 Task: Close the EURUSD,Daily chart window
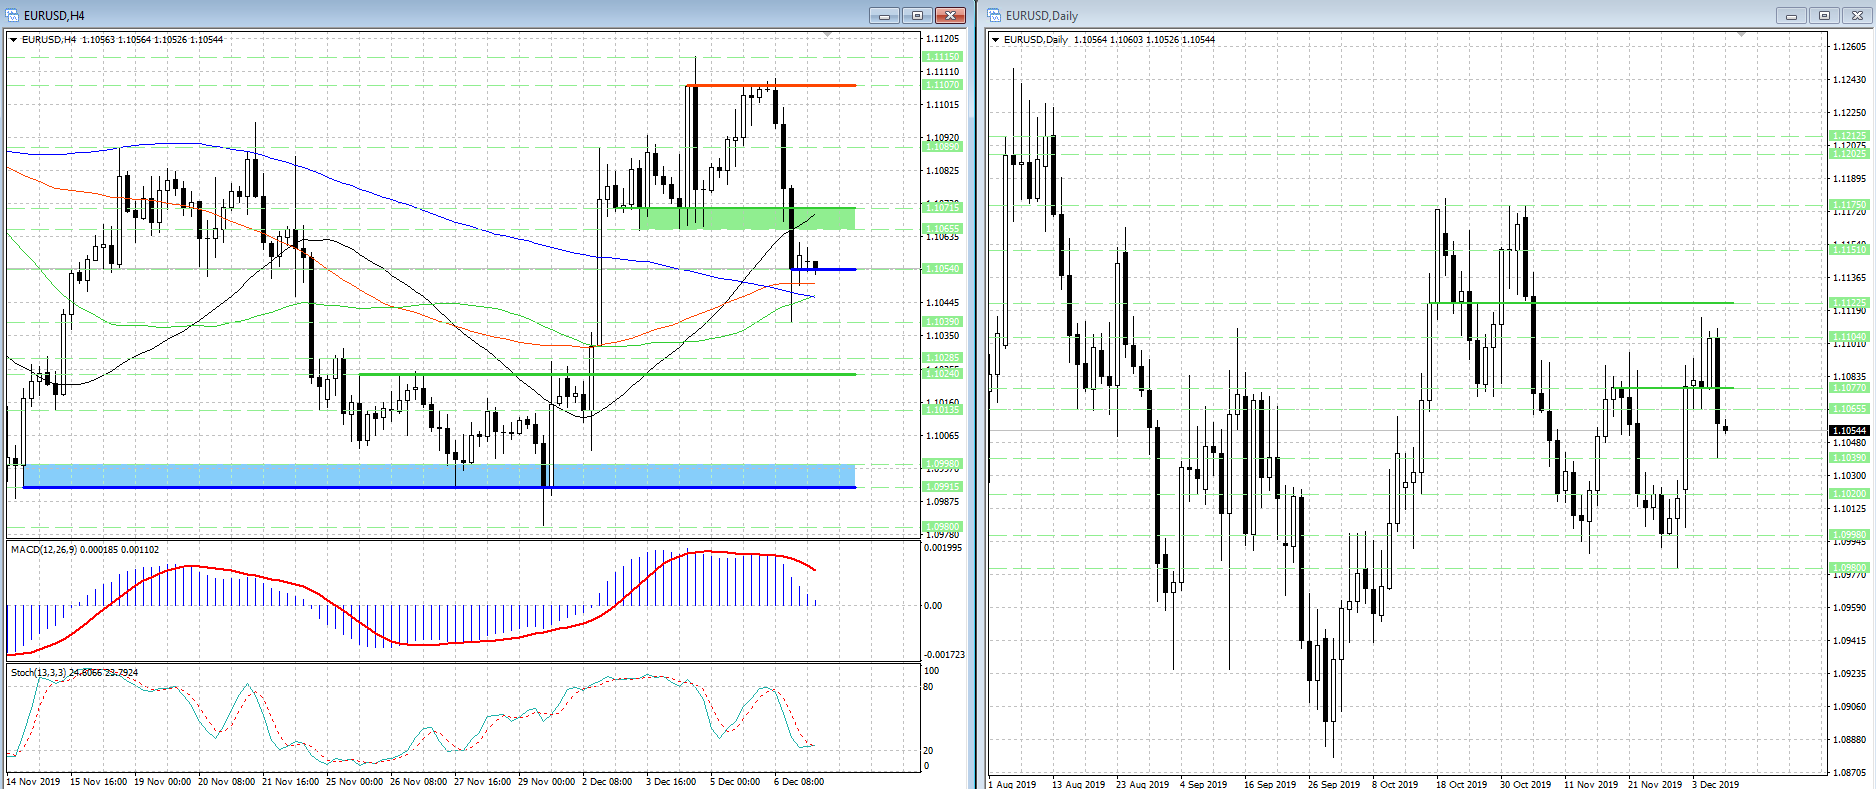[1857, 15]
